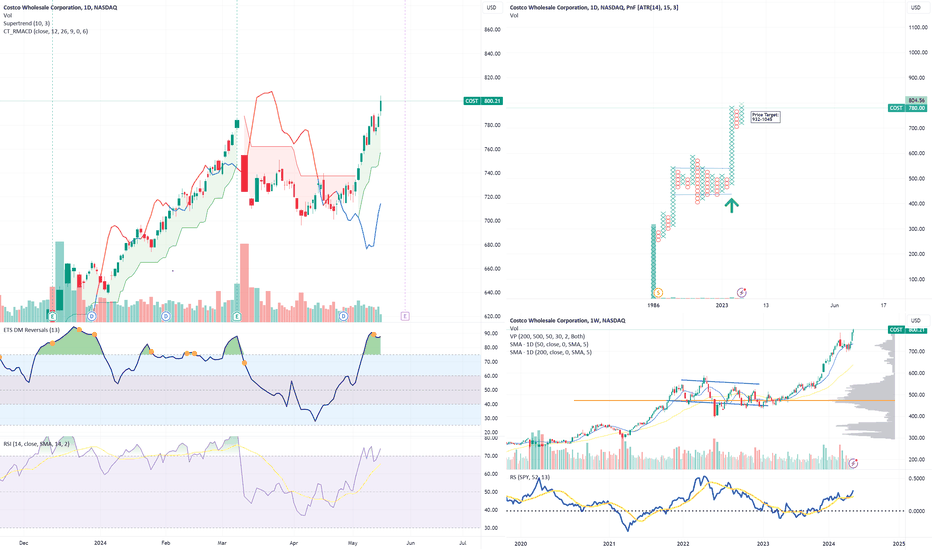The width and height of the screenshot is (932, 550).
Task: Select the Vol legend on weekly chart
Action: coord(514,328)
